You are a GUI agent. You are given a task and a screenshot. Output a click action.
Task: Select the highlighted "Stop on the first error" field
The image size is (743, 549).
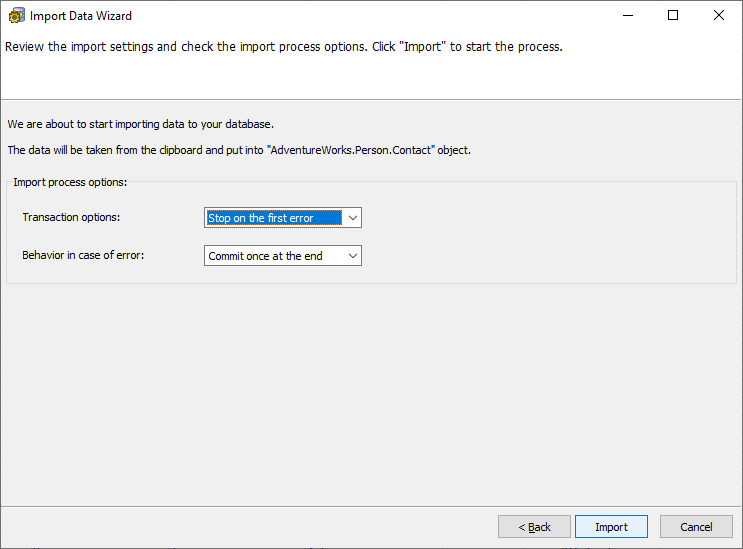273,218
